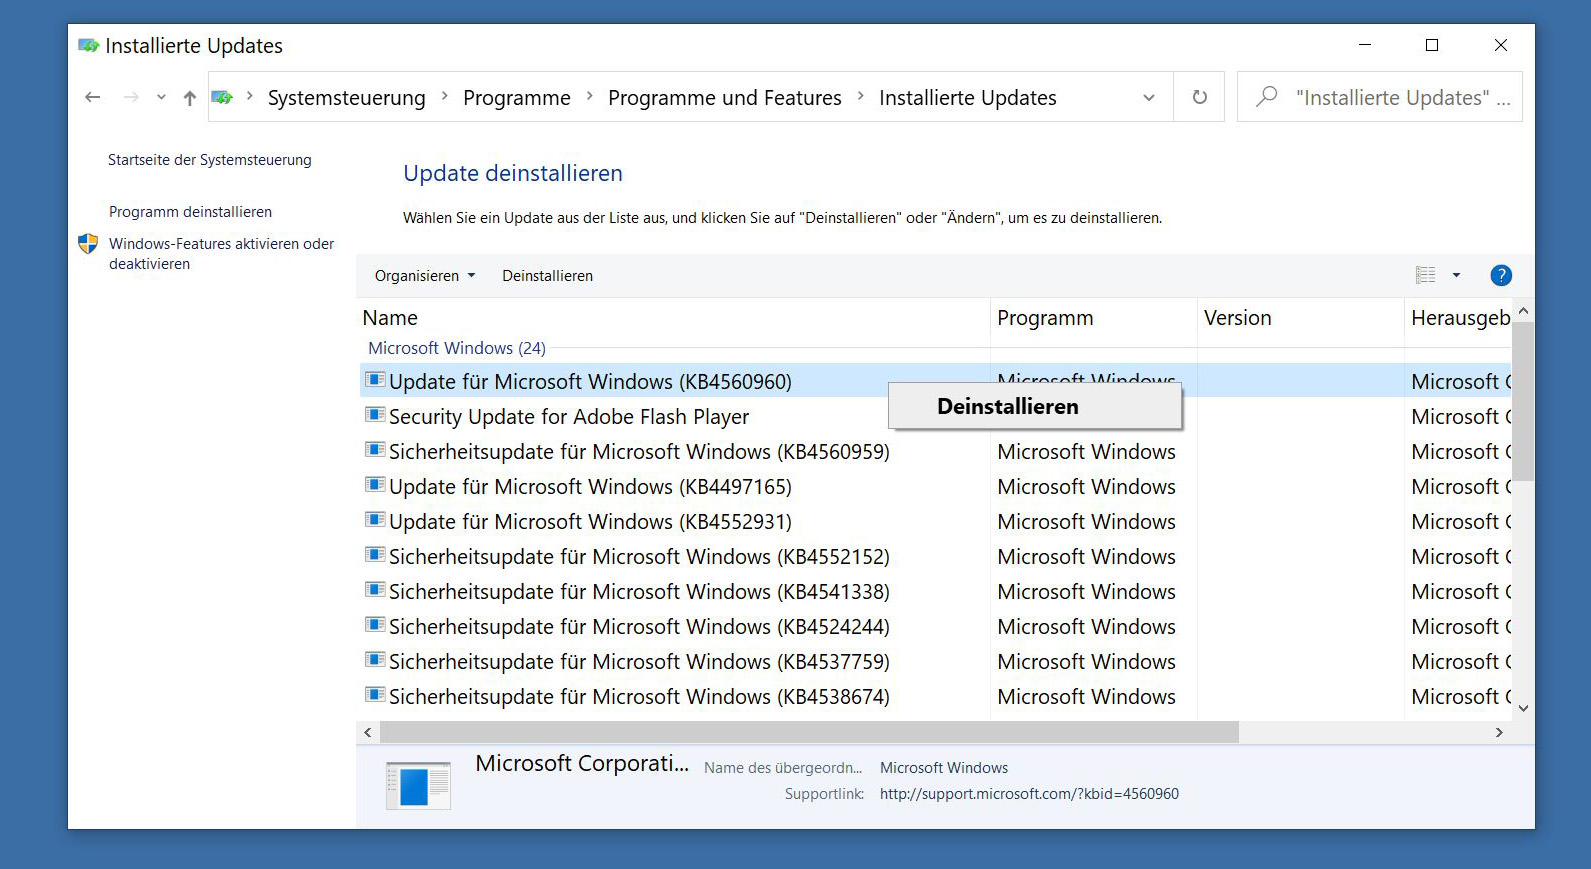Click the update icon of KB4560960
Viewport: 1591px width, 869px height.
tap(375, 379)
